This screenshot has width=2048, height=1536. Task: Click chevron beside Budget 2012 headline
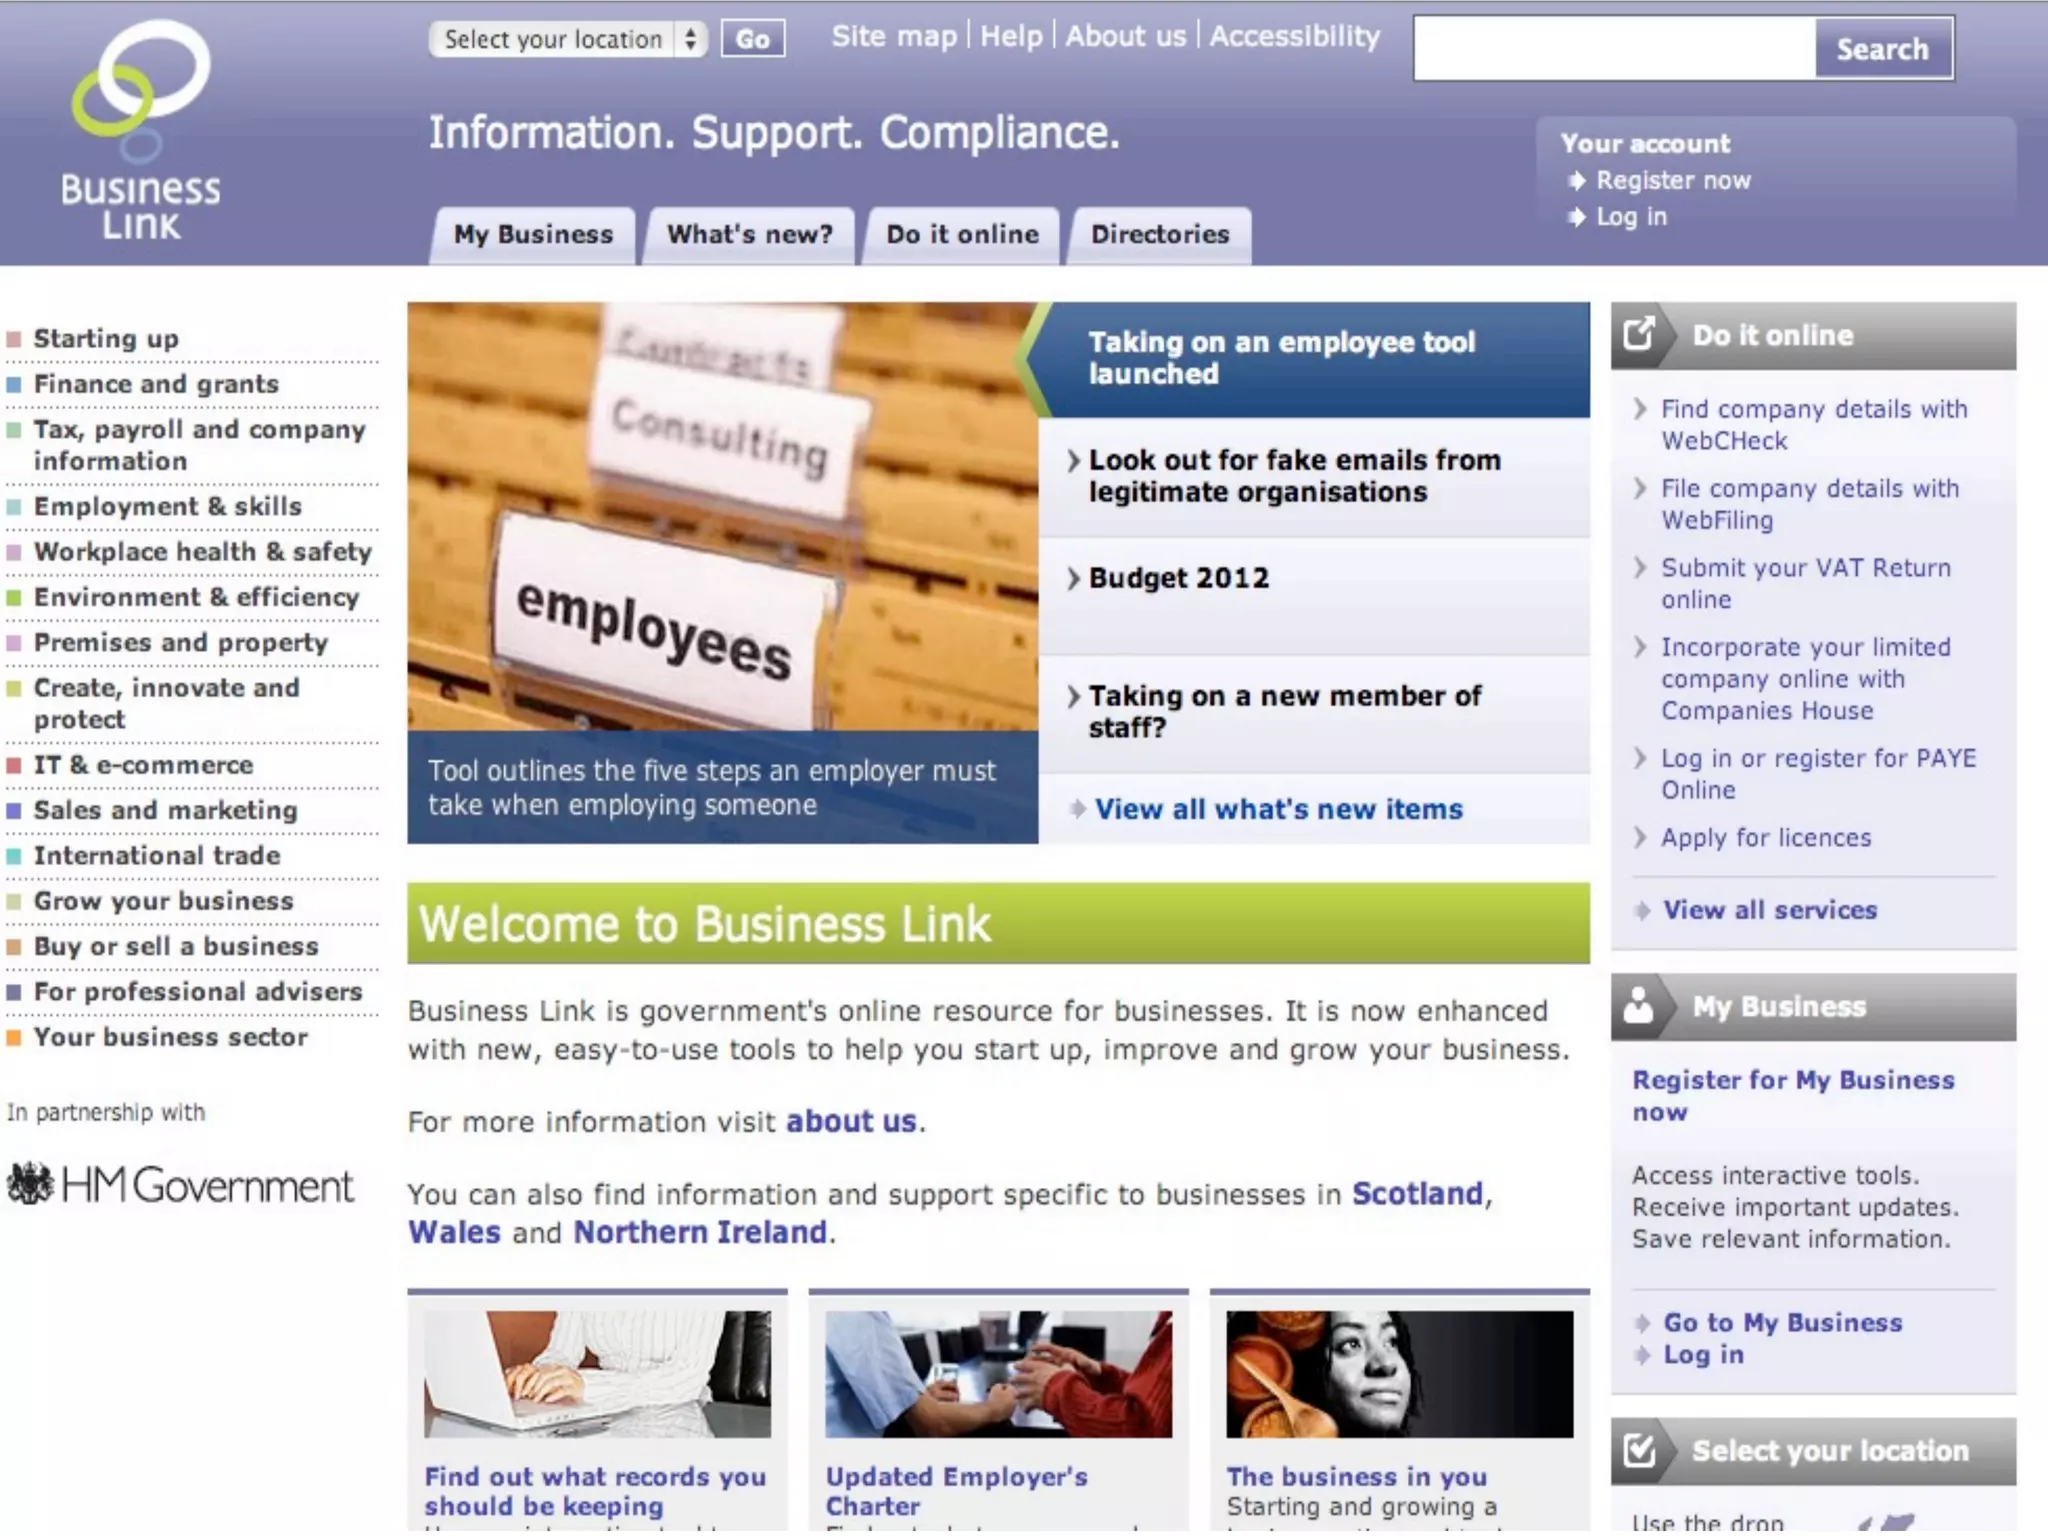click(x=1073, y=578)
